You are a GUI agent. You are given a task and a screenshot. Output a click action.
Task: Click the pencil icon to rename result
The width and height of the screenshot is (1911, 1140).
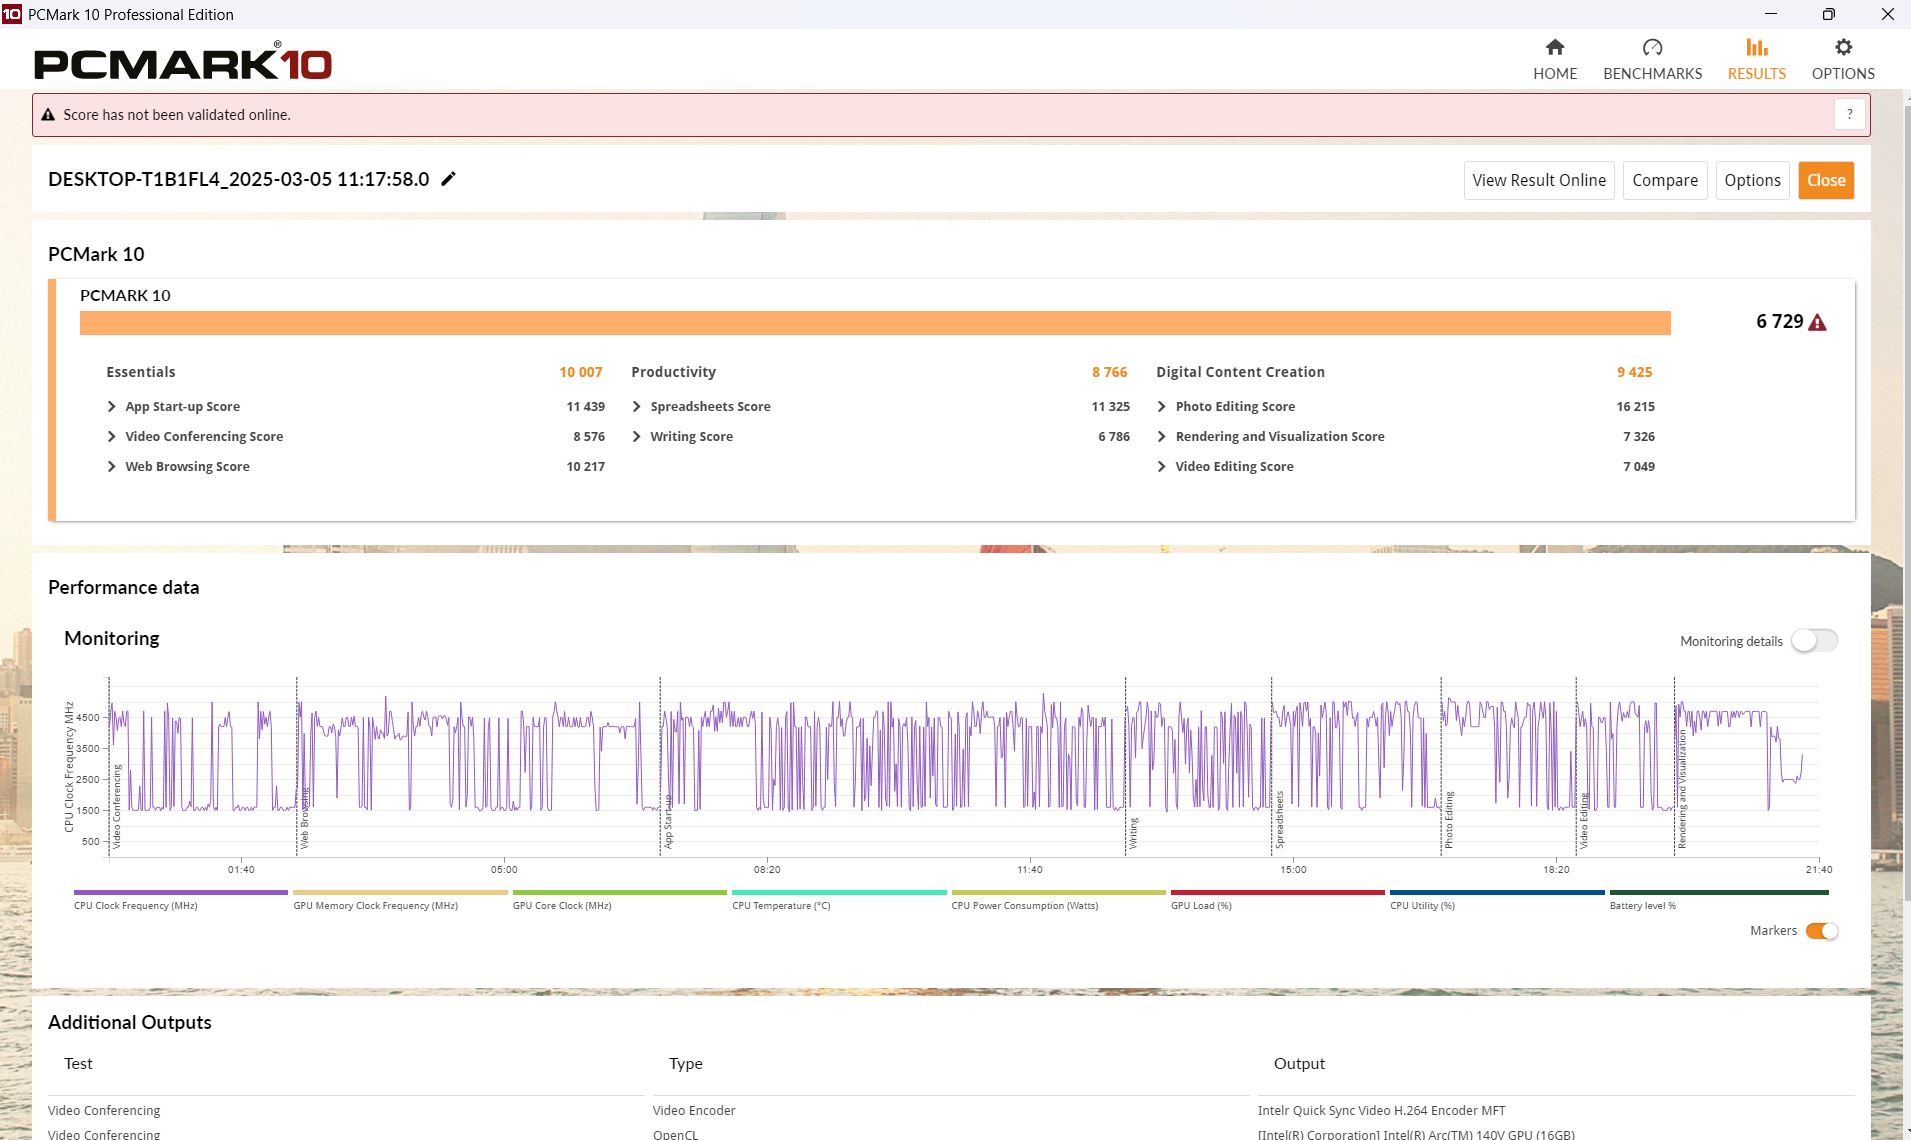click(449, 179)
